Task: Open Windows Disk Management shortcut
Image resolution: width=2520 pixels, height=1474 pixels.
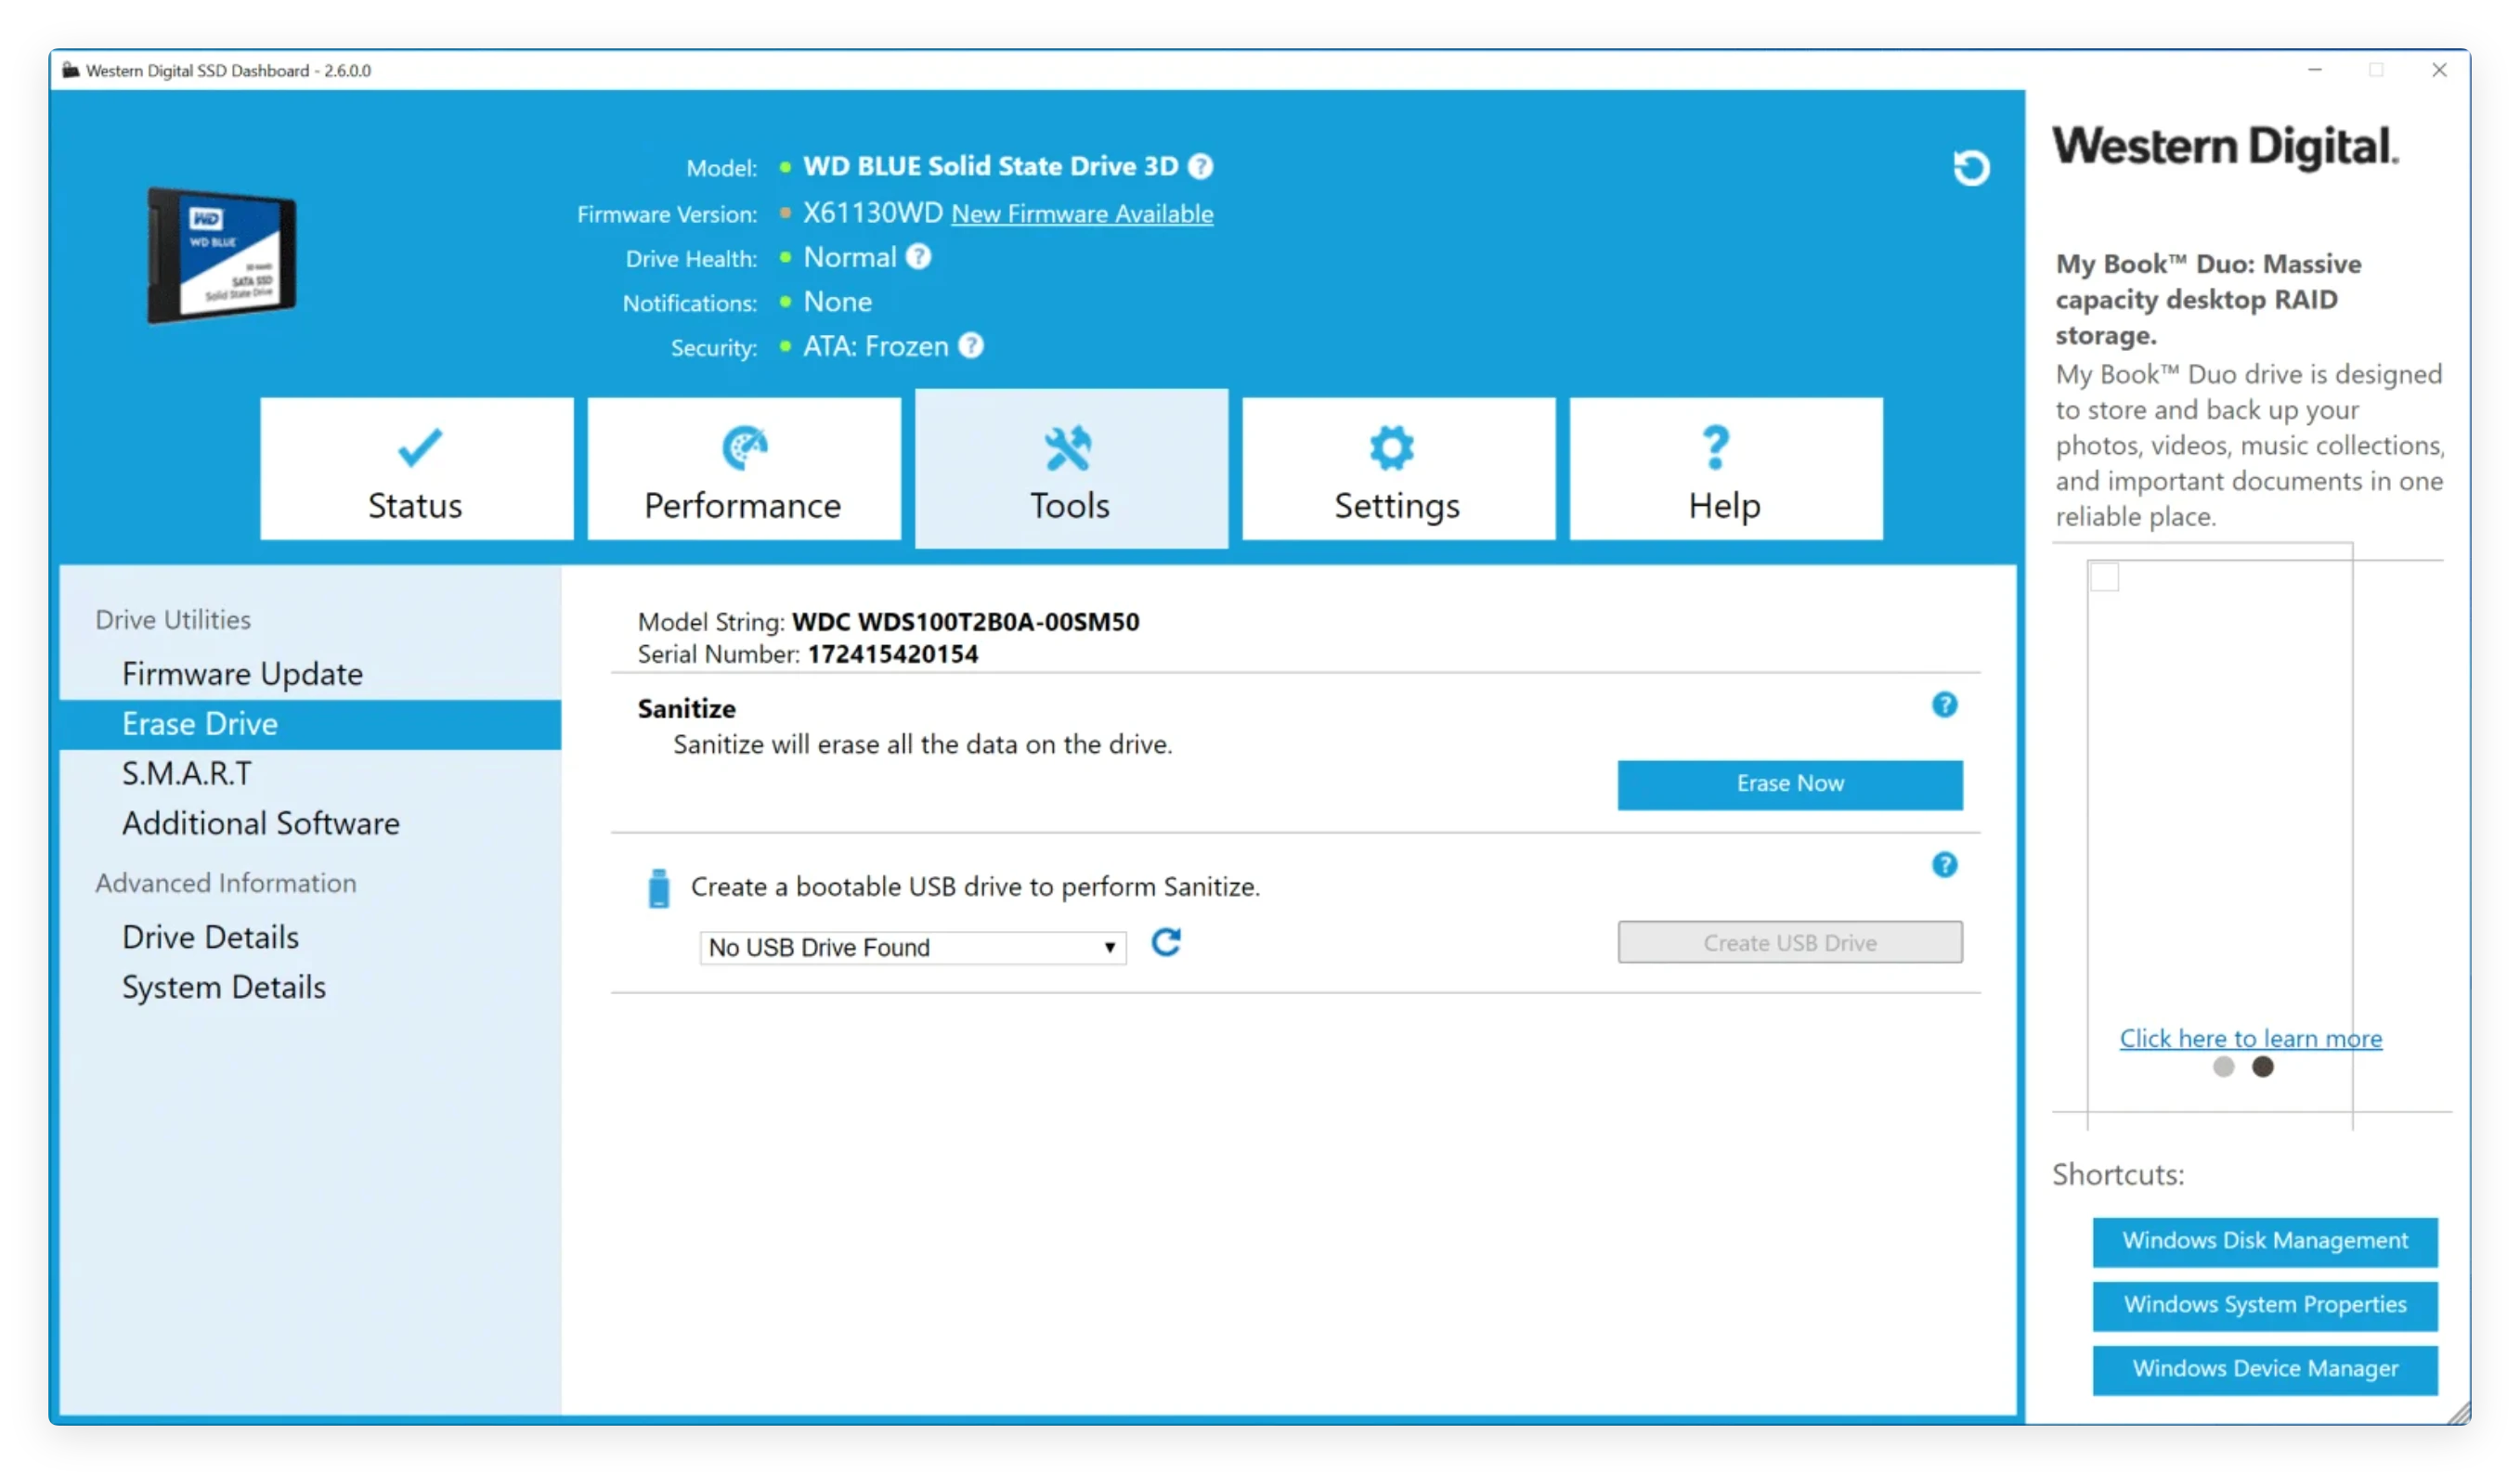Action: point(2265,1241)
